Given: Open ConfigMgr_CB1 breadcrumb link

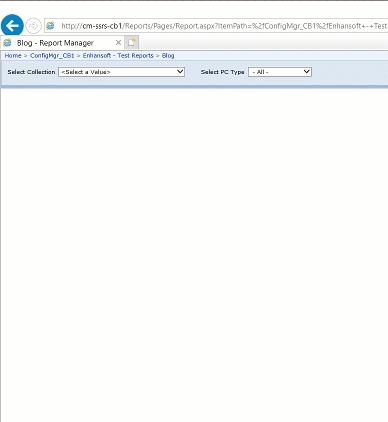Looking at the screenshot, I should pyautogui.click(x=52, y=56).
